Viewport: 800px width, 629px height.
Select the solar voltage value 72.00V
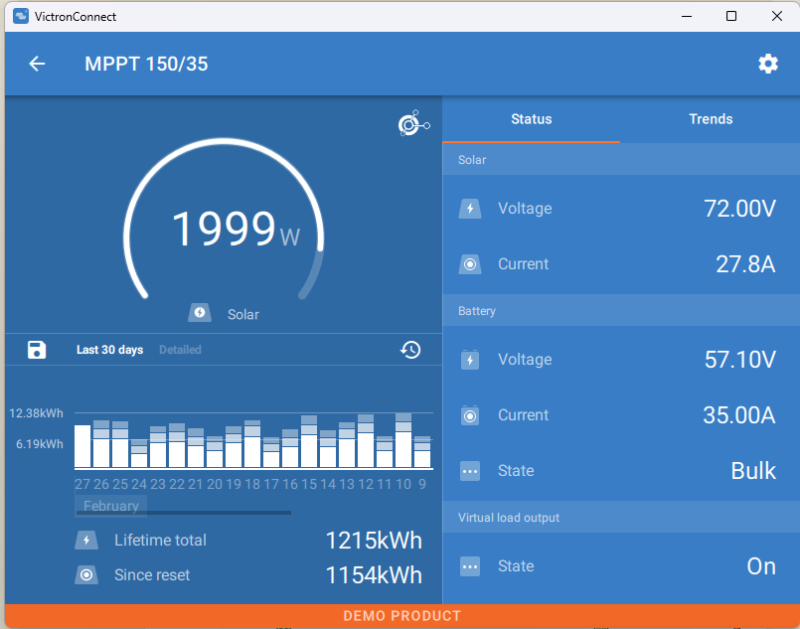[740, 209]
